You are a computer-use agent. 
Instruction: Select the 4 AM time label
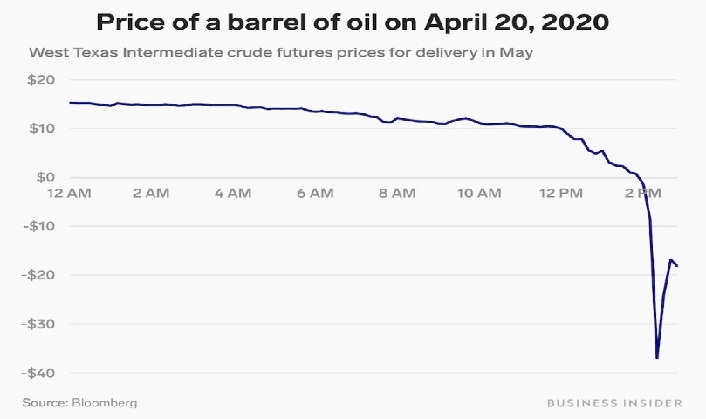232,192
